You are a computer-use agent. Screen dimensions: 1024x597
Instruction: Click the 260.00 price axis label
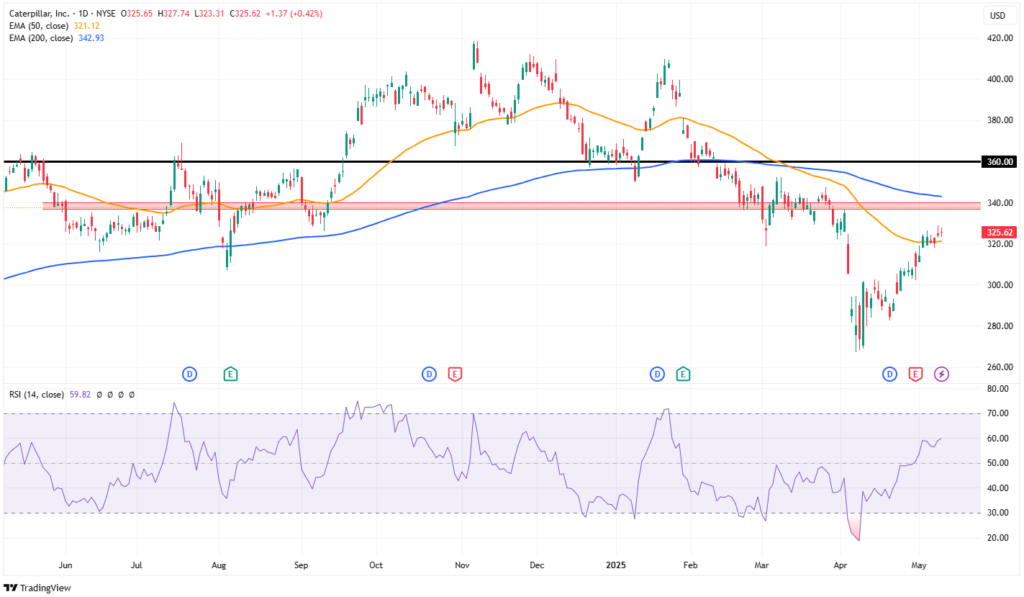point(1000,368)
